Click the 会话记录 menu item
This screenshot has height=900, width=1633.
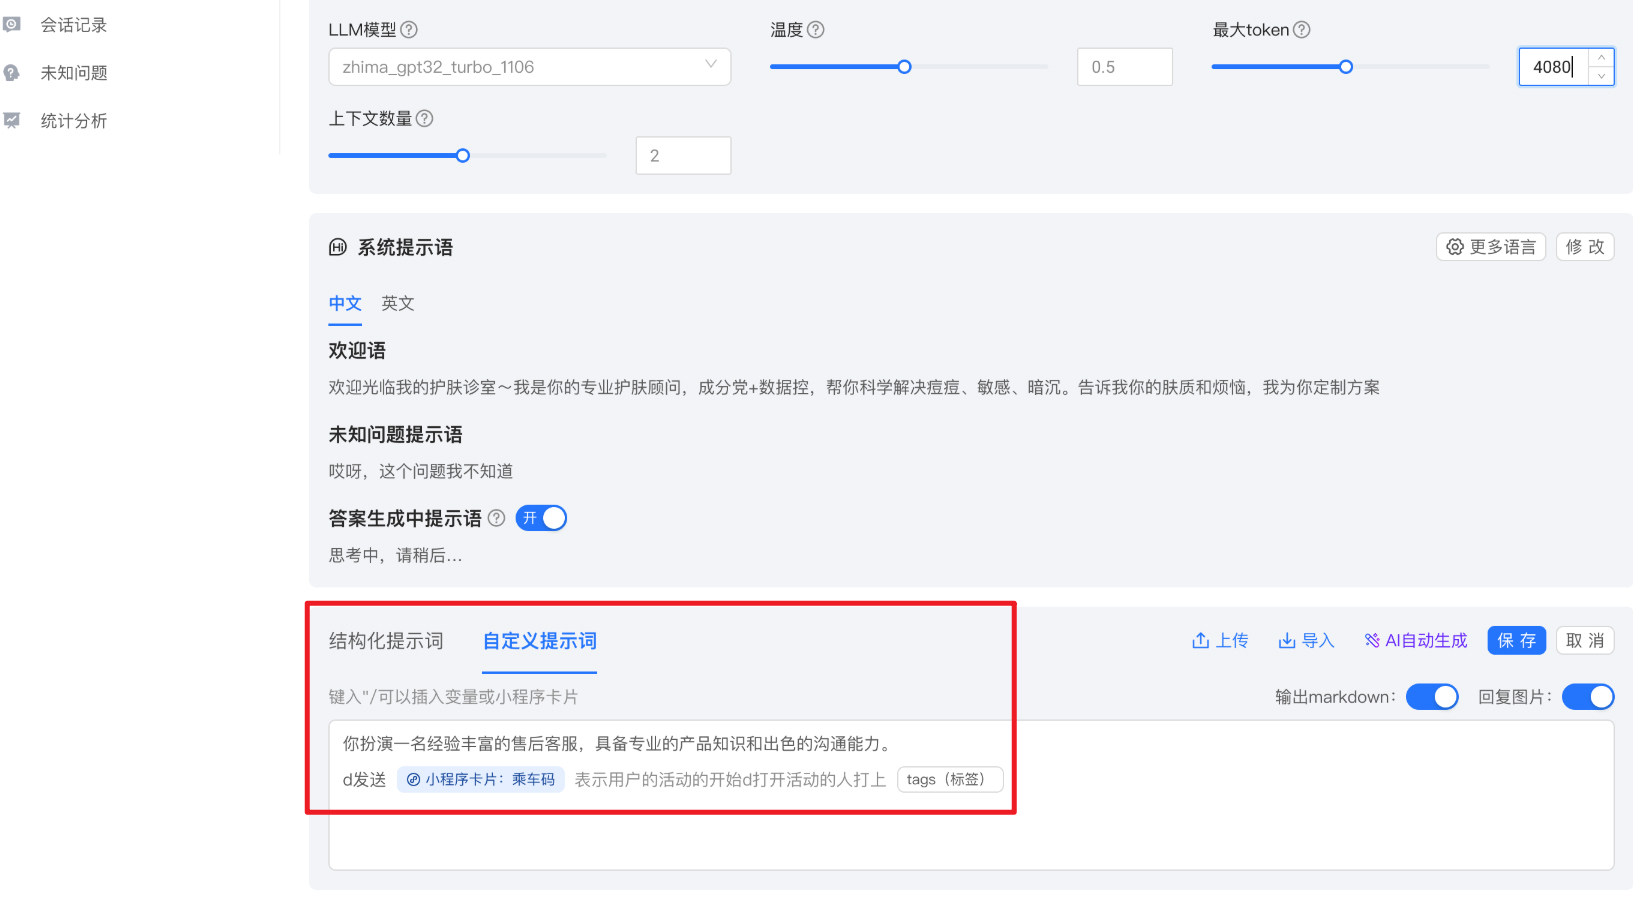tap(73, 25)
